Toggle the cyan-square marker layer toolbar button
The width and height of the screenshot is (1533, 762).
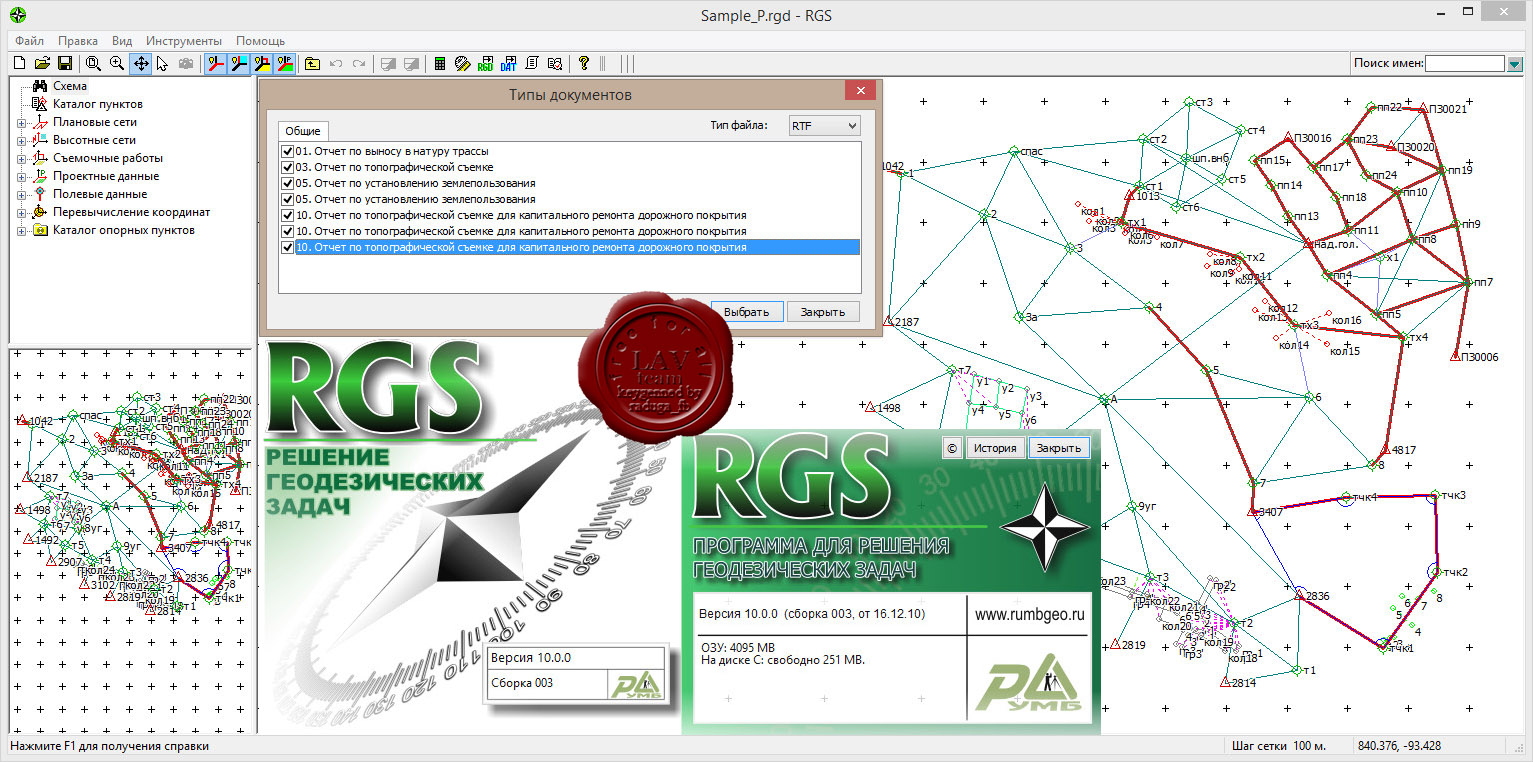coord(239,64)
